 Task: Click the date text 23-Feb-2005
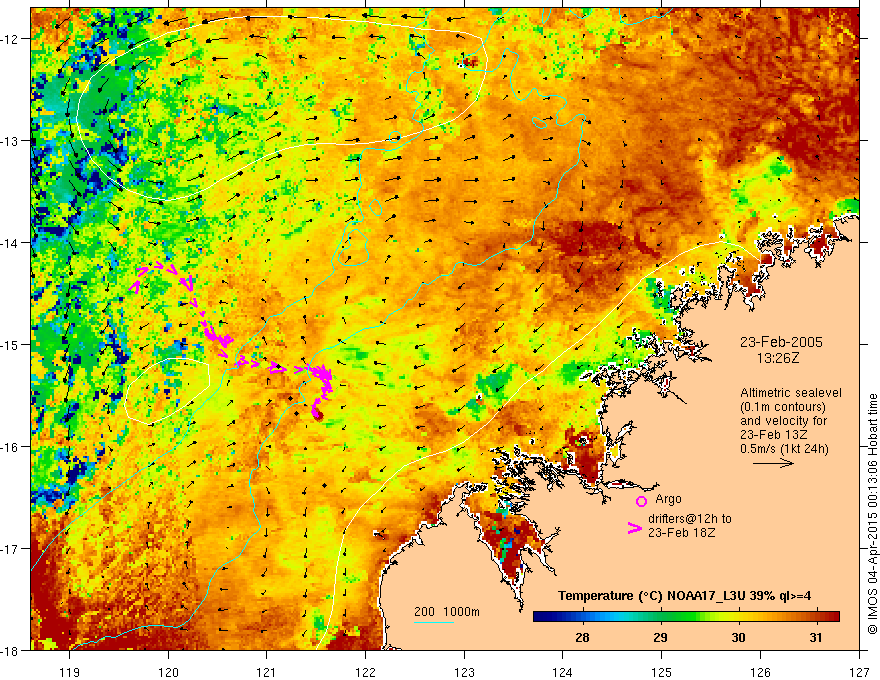click(781, 342)
